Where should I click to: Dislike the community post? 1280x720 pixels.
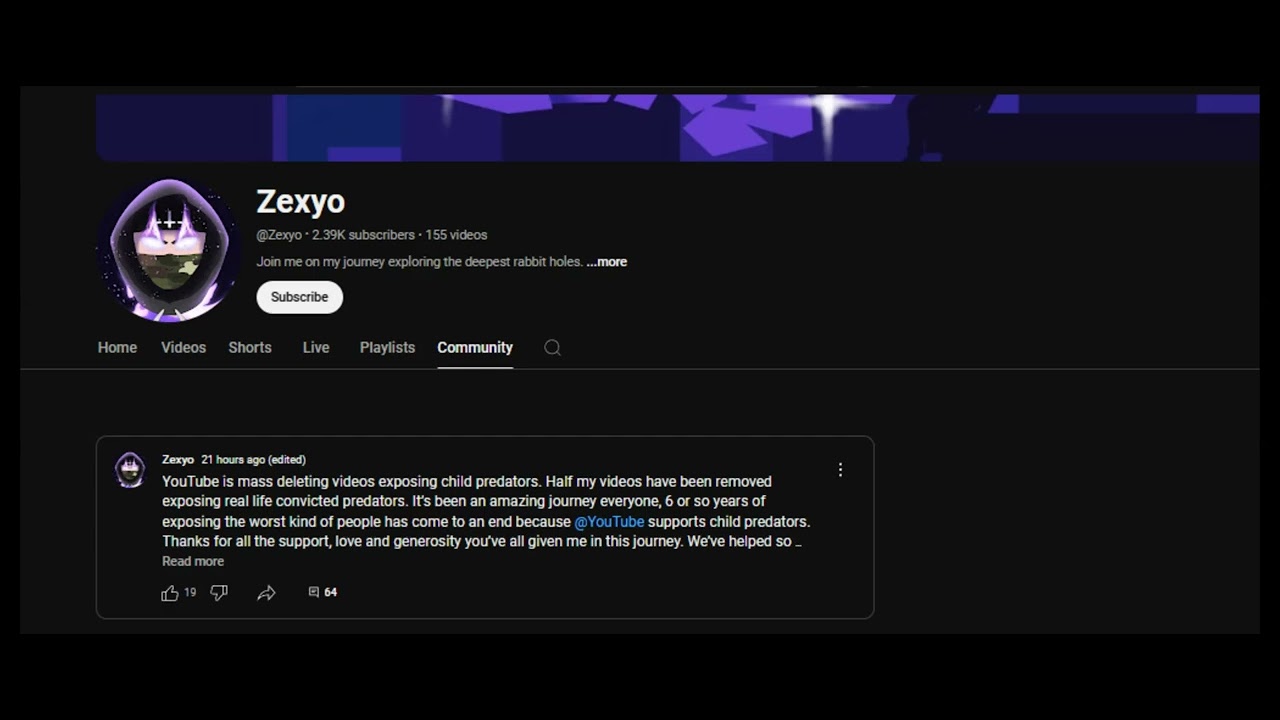click(219, 593)
